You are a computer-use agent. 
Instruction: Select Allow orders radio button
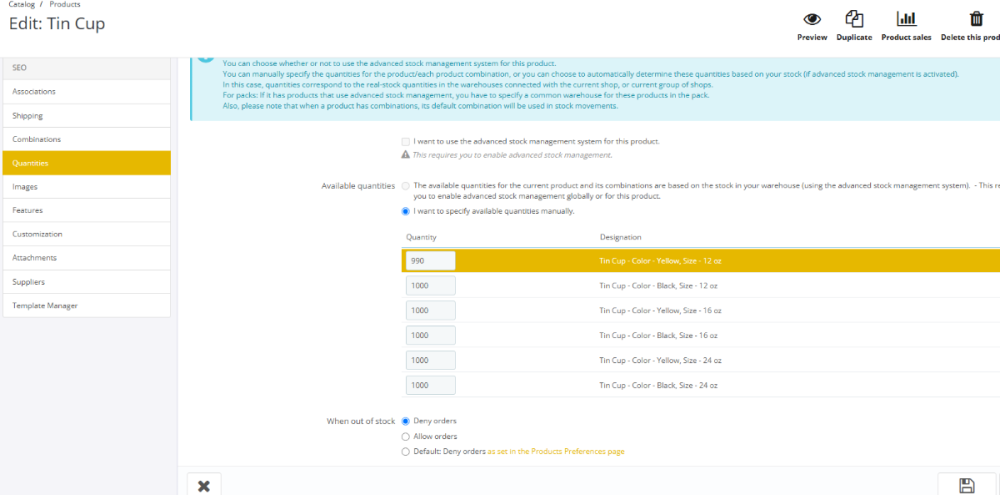point(405,436)
